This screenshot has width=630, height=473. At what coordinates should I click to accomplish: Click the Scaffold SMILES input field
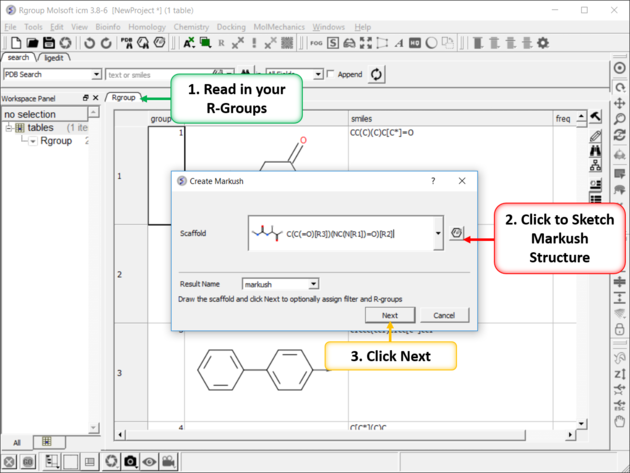point(340,234)
